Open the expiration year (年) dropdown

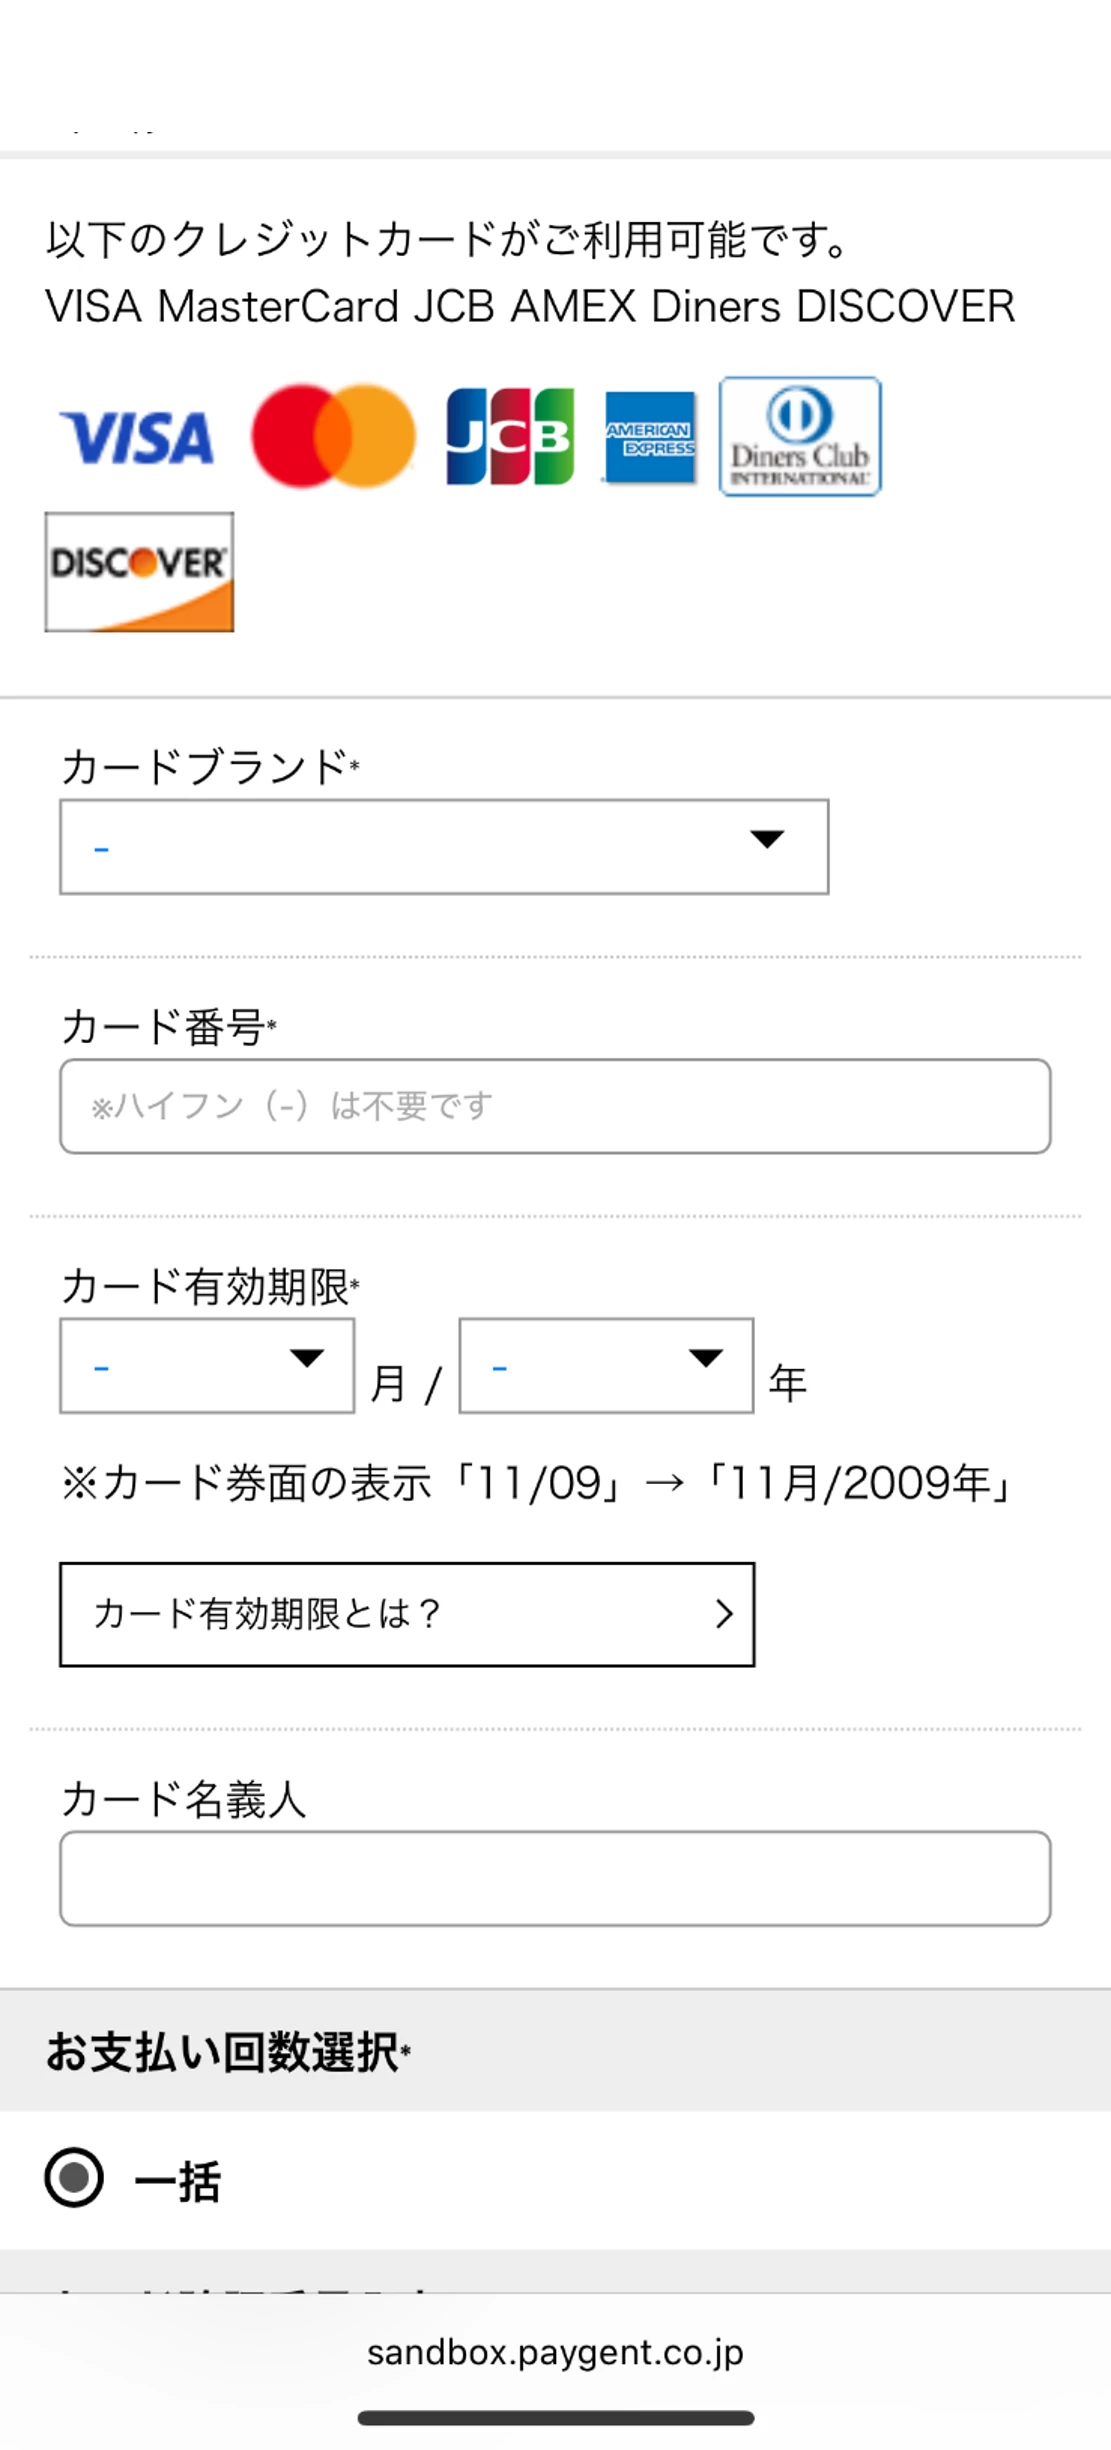coord(606,1366)
